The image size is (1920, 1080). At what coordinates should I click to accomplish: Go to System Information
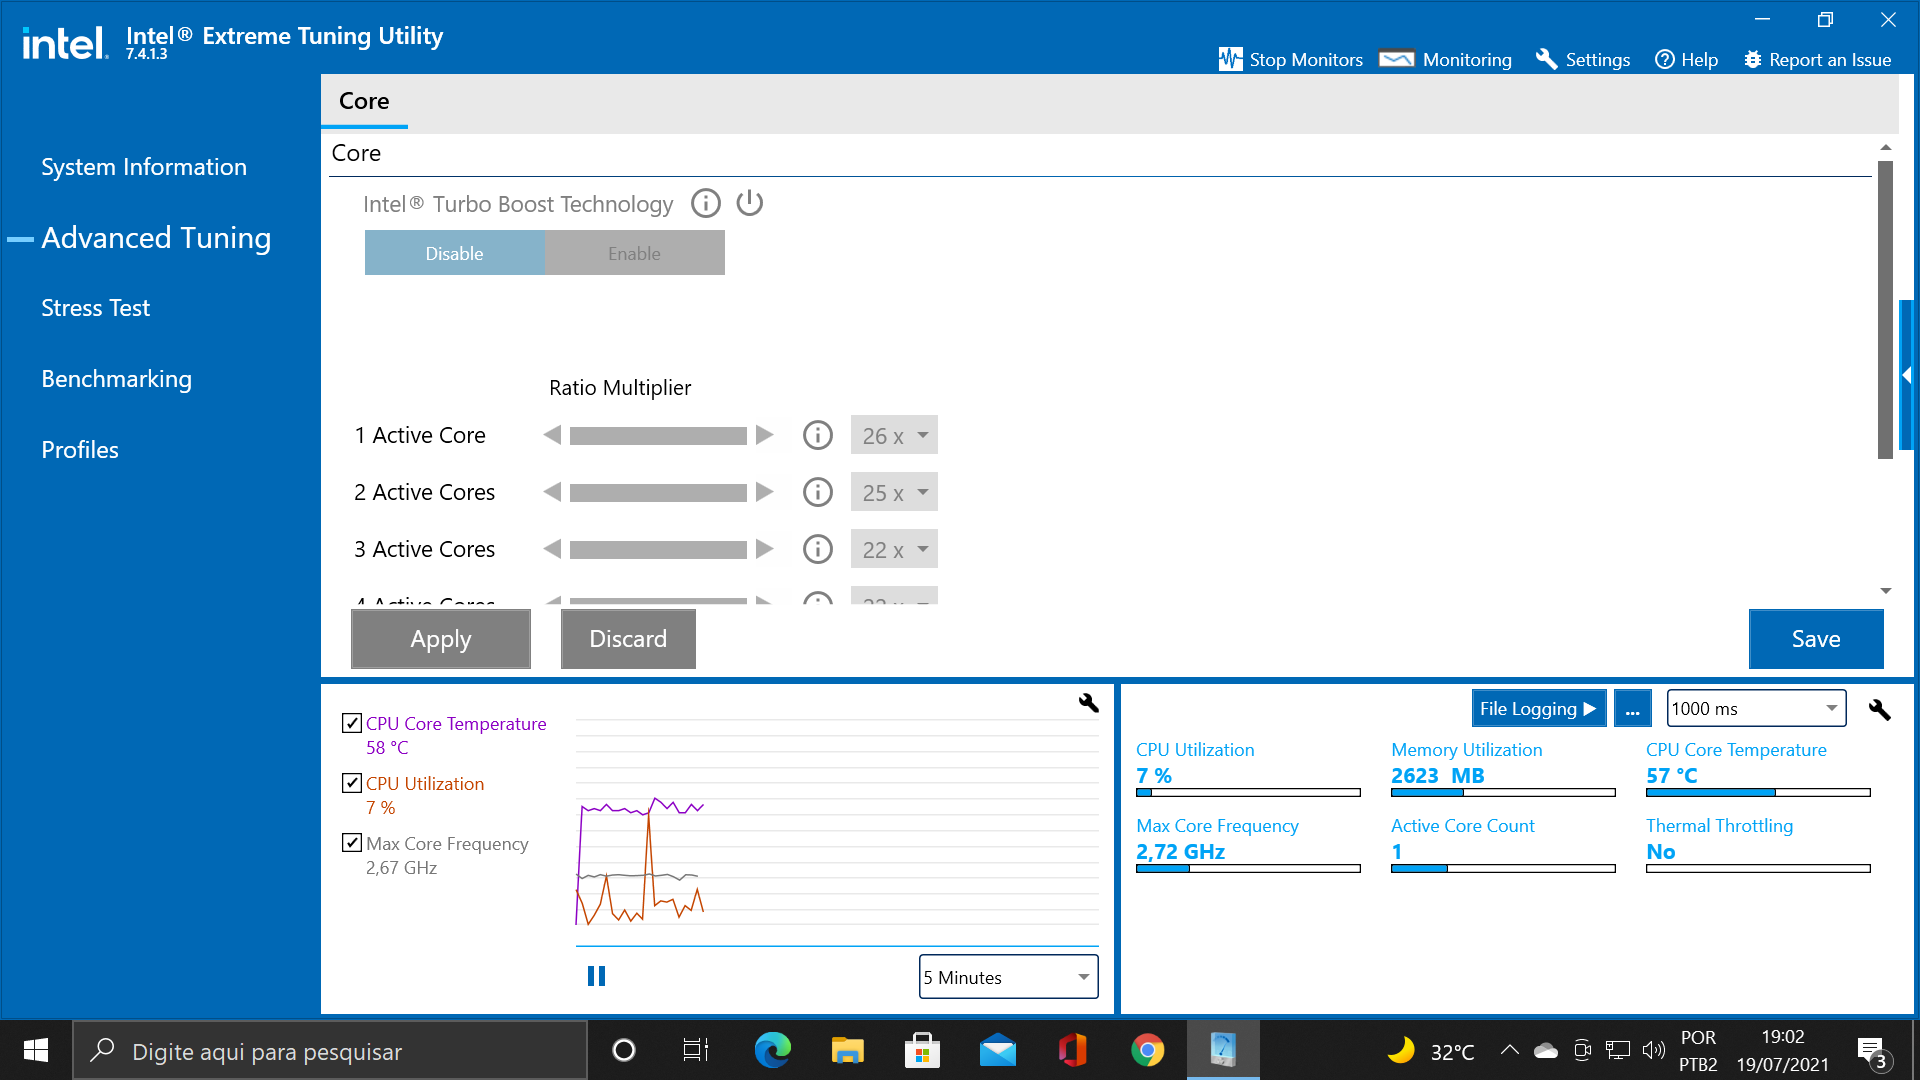pos(144,167)
